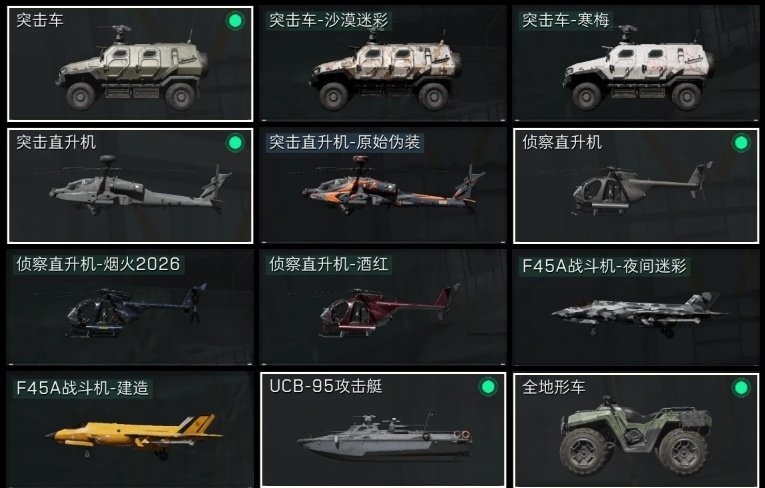The height and width of the screenshot is (488, 765).
Task: Select the UCB-95攻击艇 attack boat card
Action: [x=383, y=430]
